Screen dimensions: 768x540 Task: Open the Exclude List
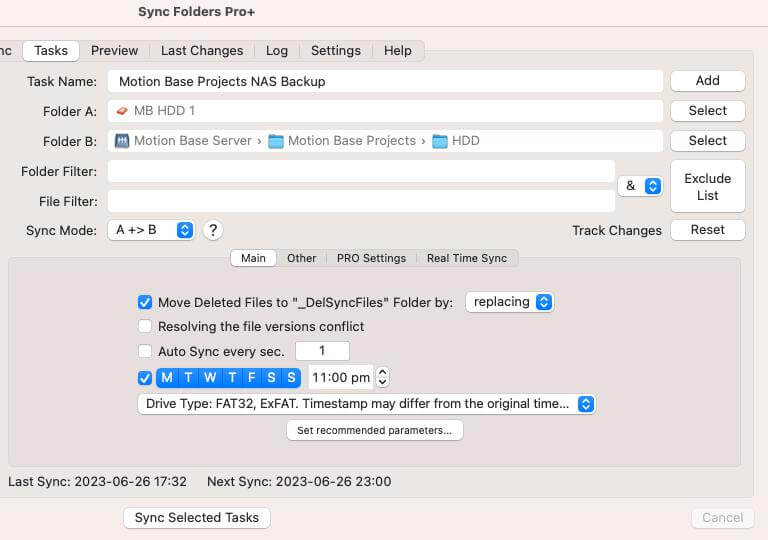pos(707,187)
